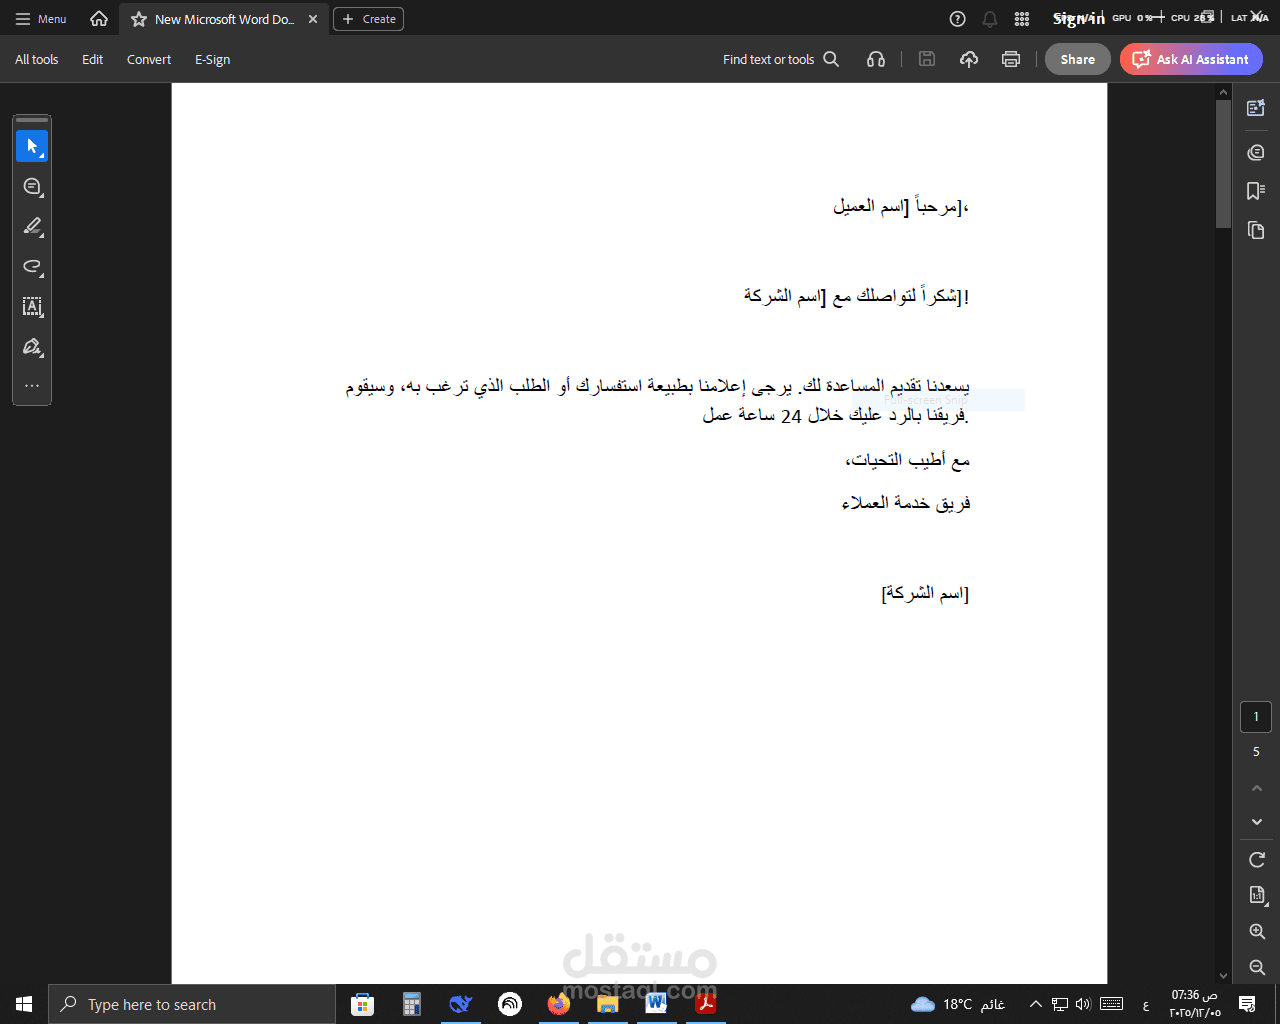Click the vertical scrollbar thumb
1280x1024 pixels.
1223,164
